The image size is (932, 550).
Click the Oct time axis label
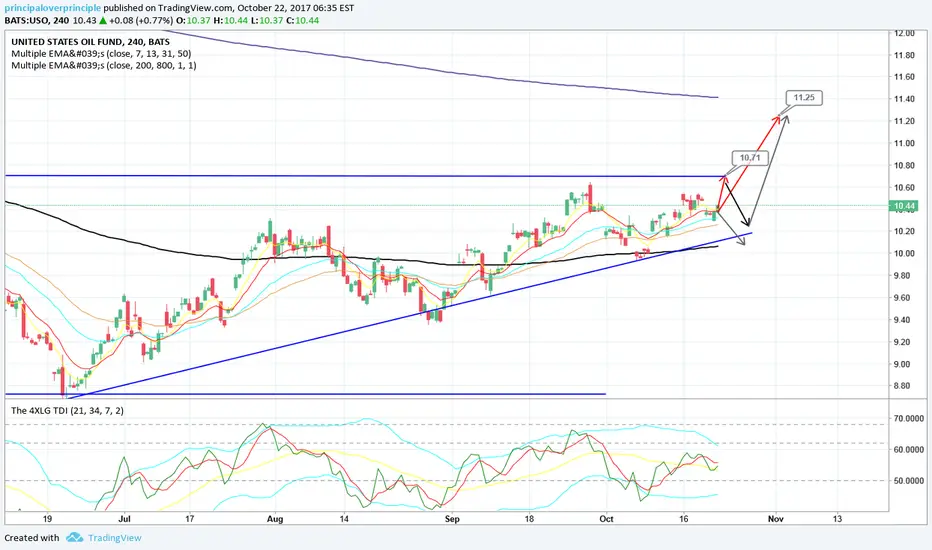click(x=606, y=518)
